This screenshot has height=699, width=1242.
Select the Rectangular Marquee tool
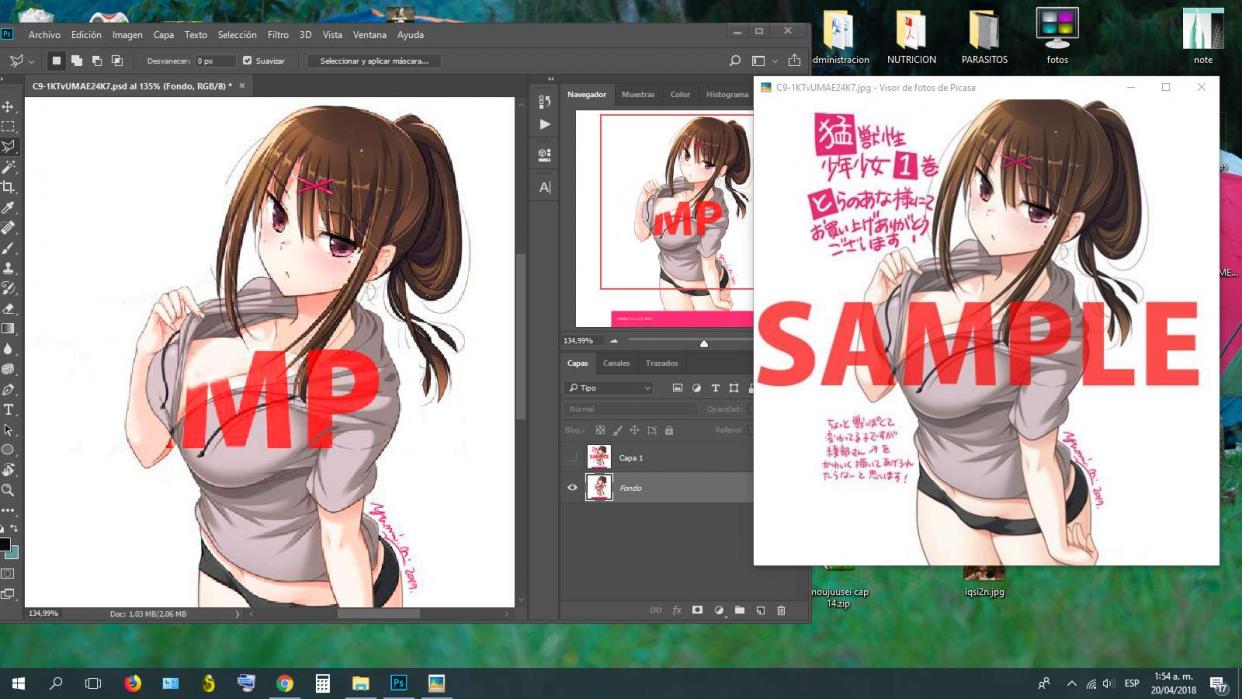tap(8, 127)
